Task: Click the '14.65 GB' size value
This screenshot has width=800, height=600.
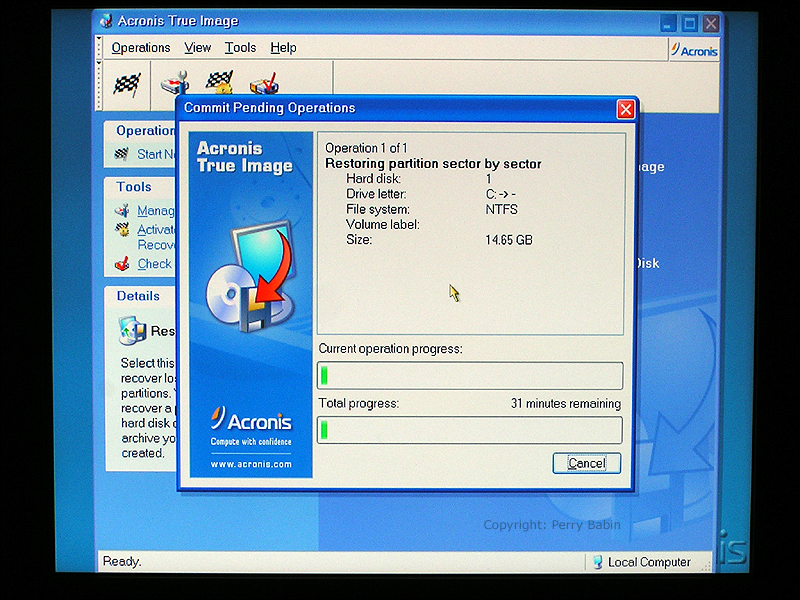Action: [509, 240]
